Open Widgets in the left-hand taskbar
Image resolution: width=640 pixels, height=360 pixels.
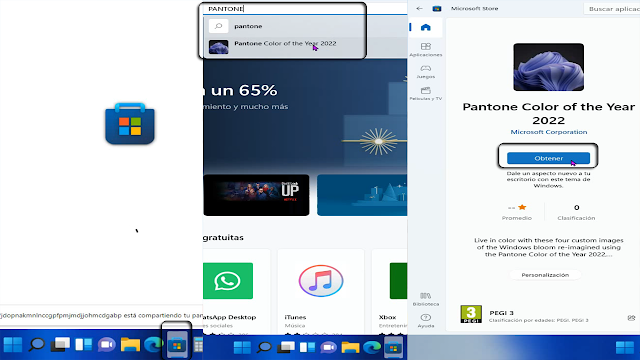tap(83, 345)
